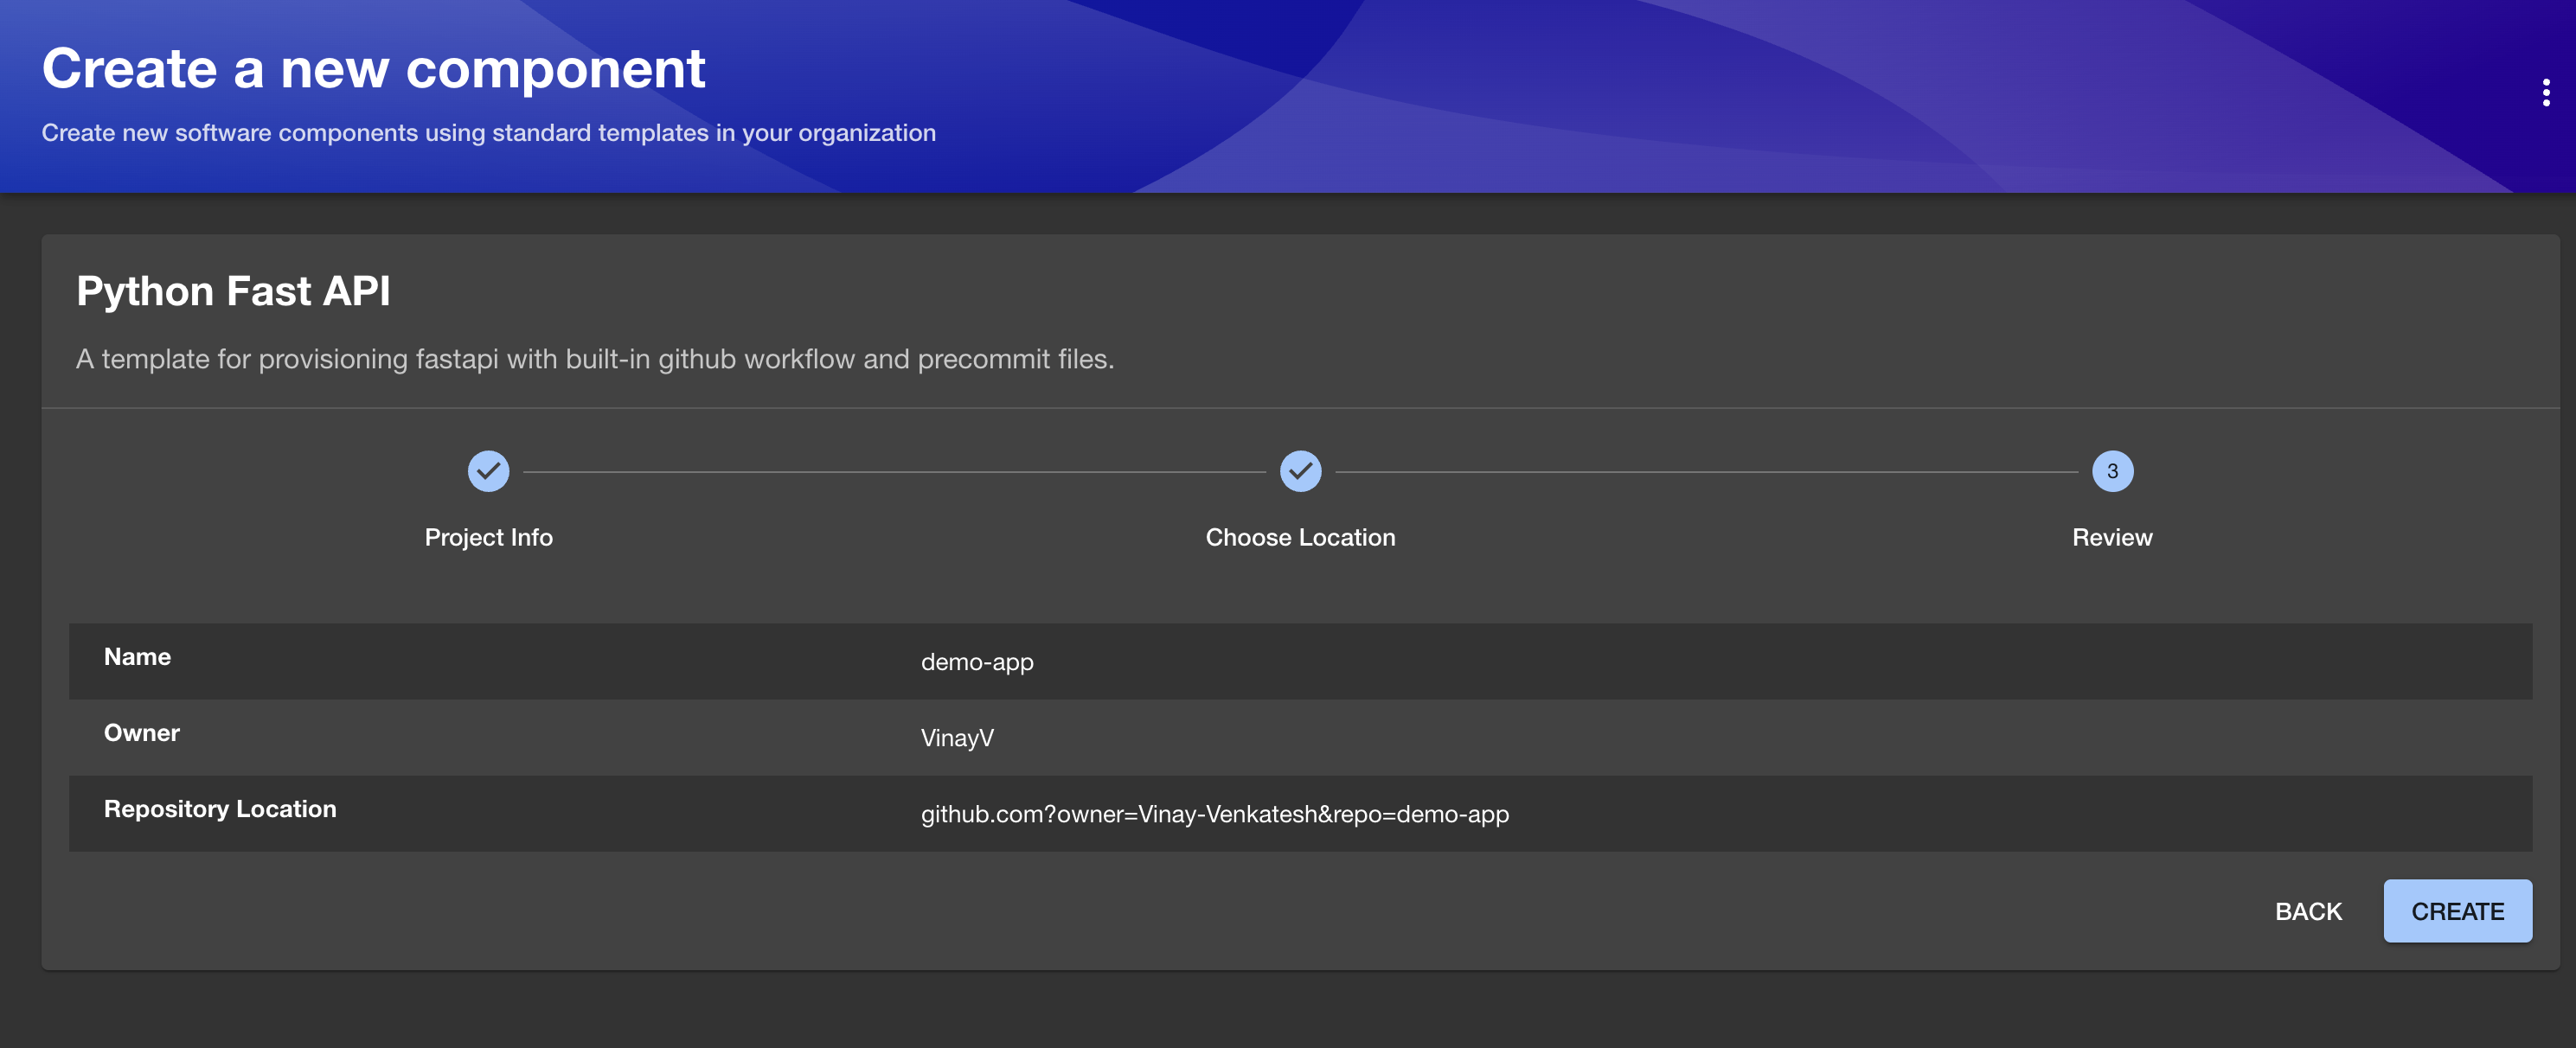Click the Project Info checkmark step icon
Screen dimensions: 2576x1048
488,471
